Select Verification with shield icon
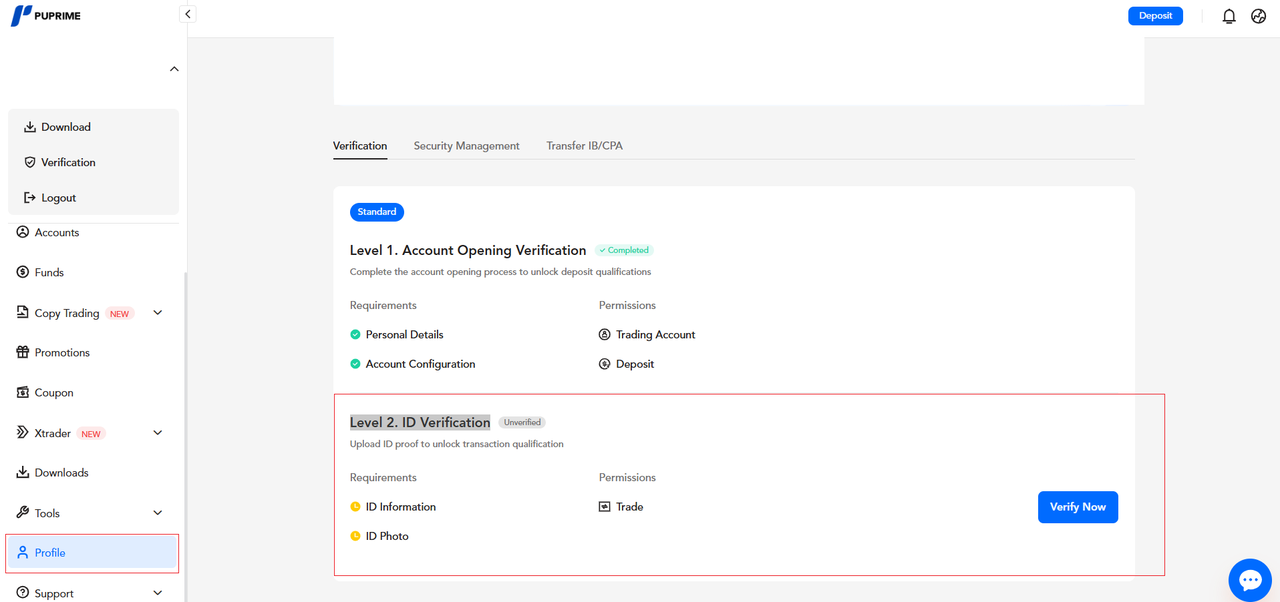Viewport: 1280px width, 602px height. coord(68,162)
